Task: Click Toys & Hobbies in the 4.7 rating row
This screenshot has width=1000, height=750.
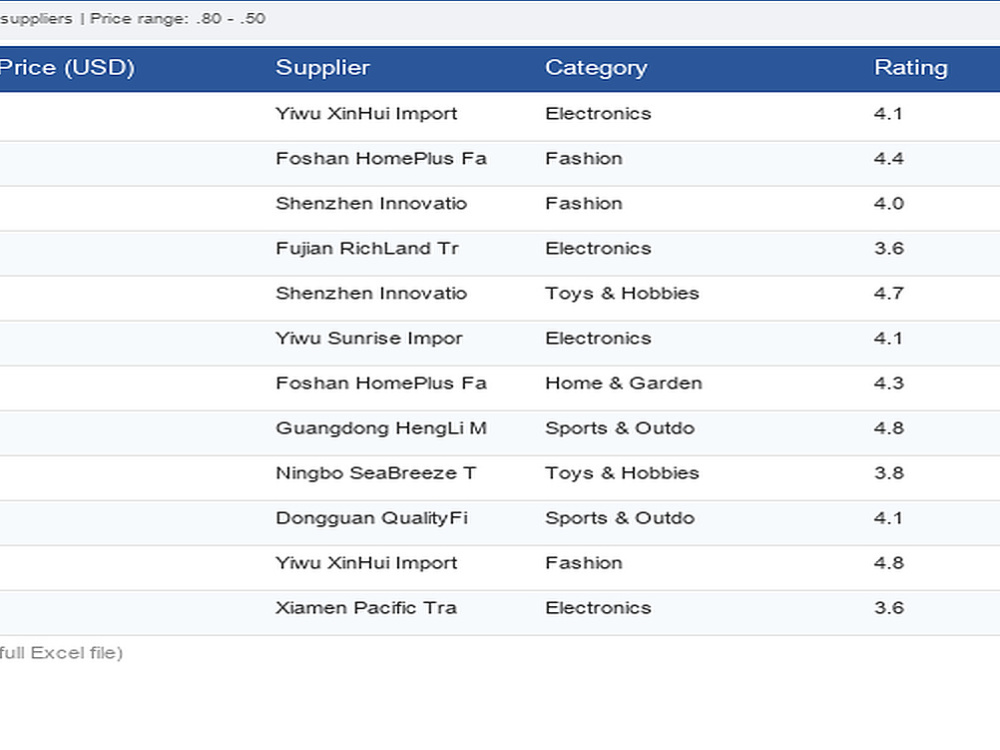Action: point(622,293)
